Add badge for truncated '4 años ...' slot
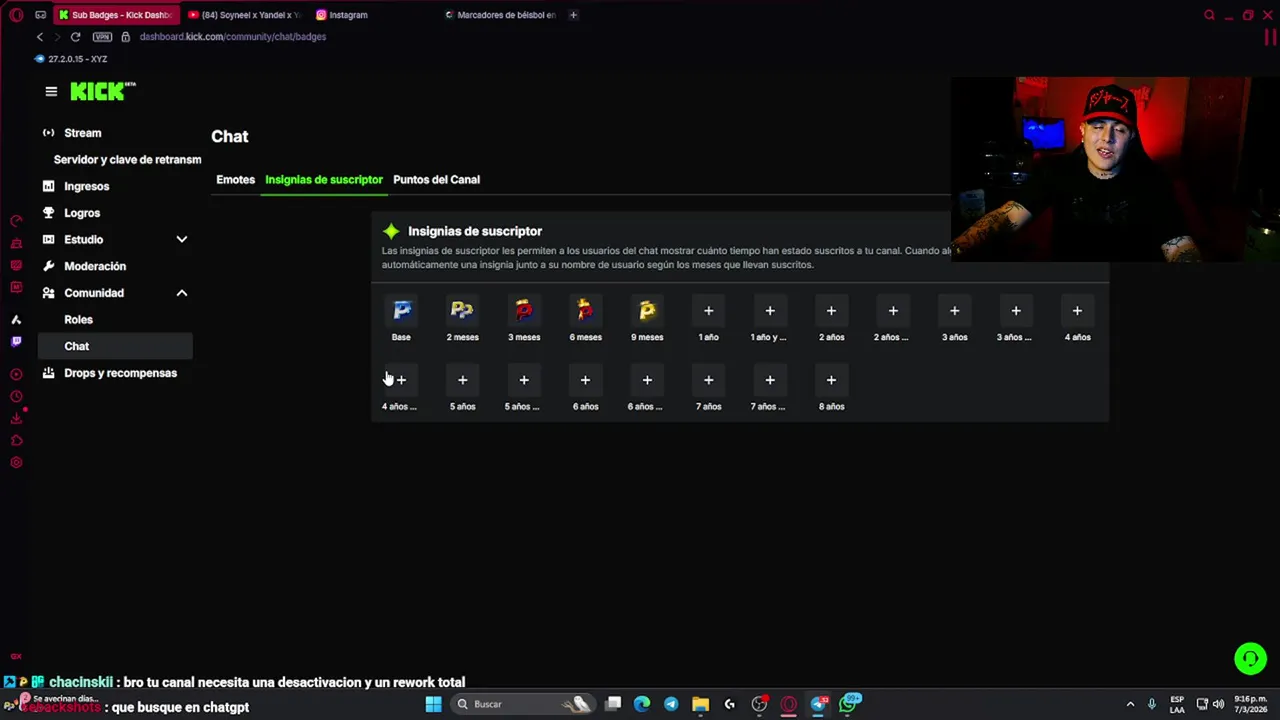The width and height of the screenshot is (1280, 720). pyautogui.click(x=401, y=380)
